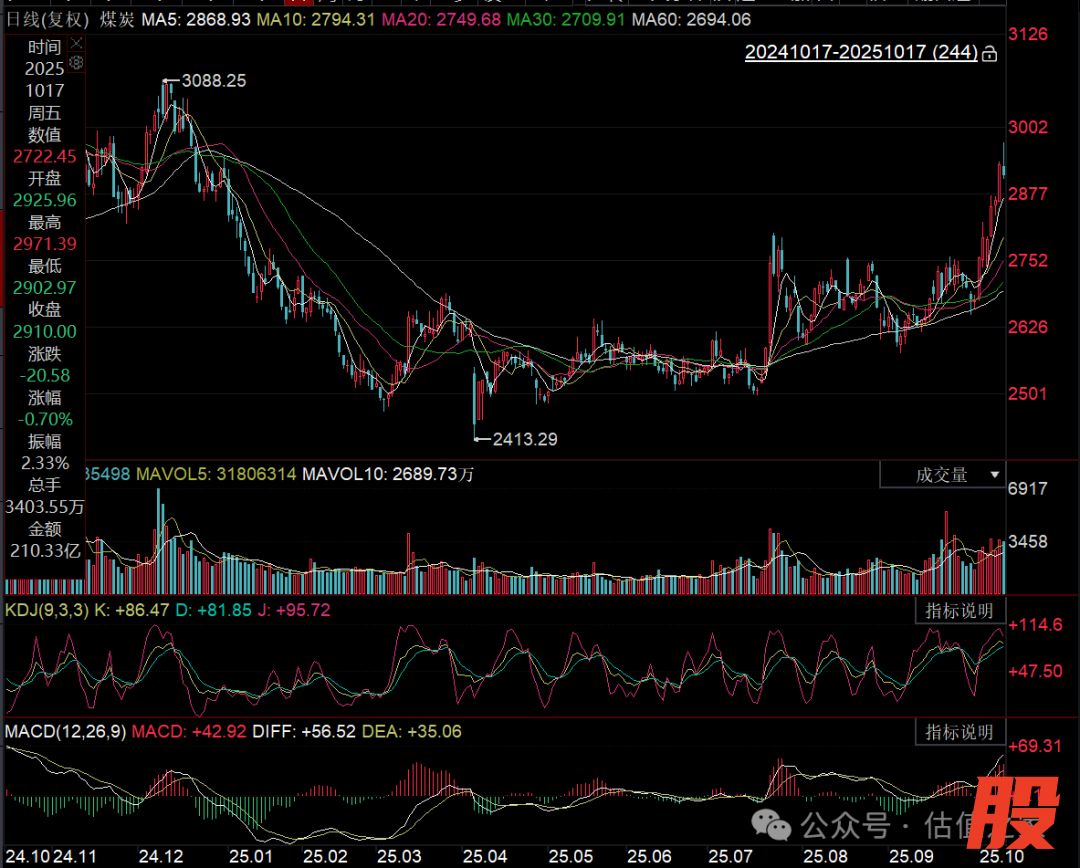Click the MACD(12,26,9) indicator label
1080x868 pixels.
65,732
